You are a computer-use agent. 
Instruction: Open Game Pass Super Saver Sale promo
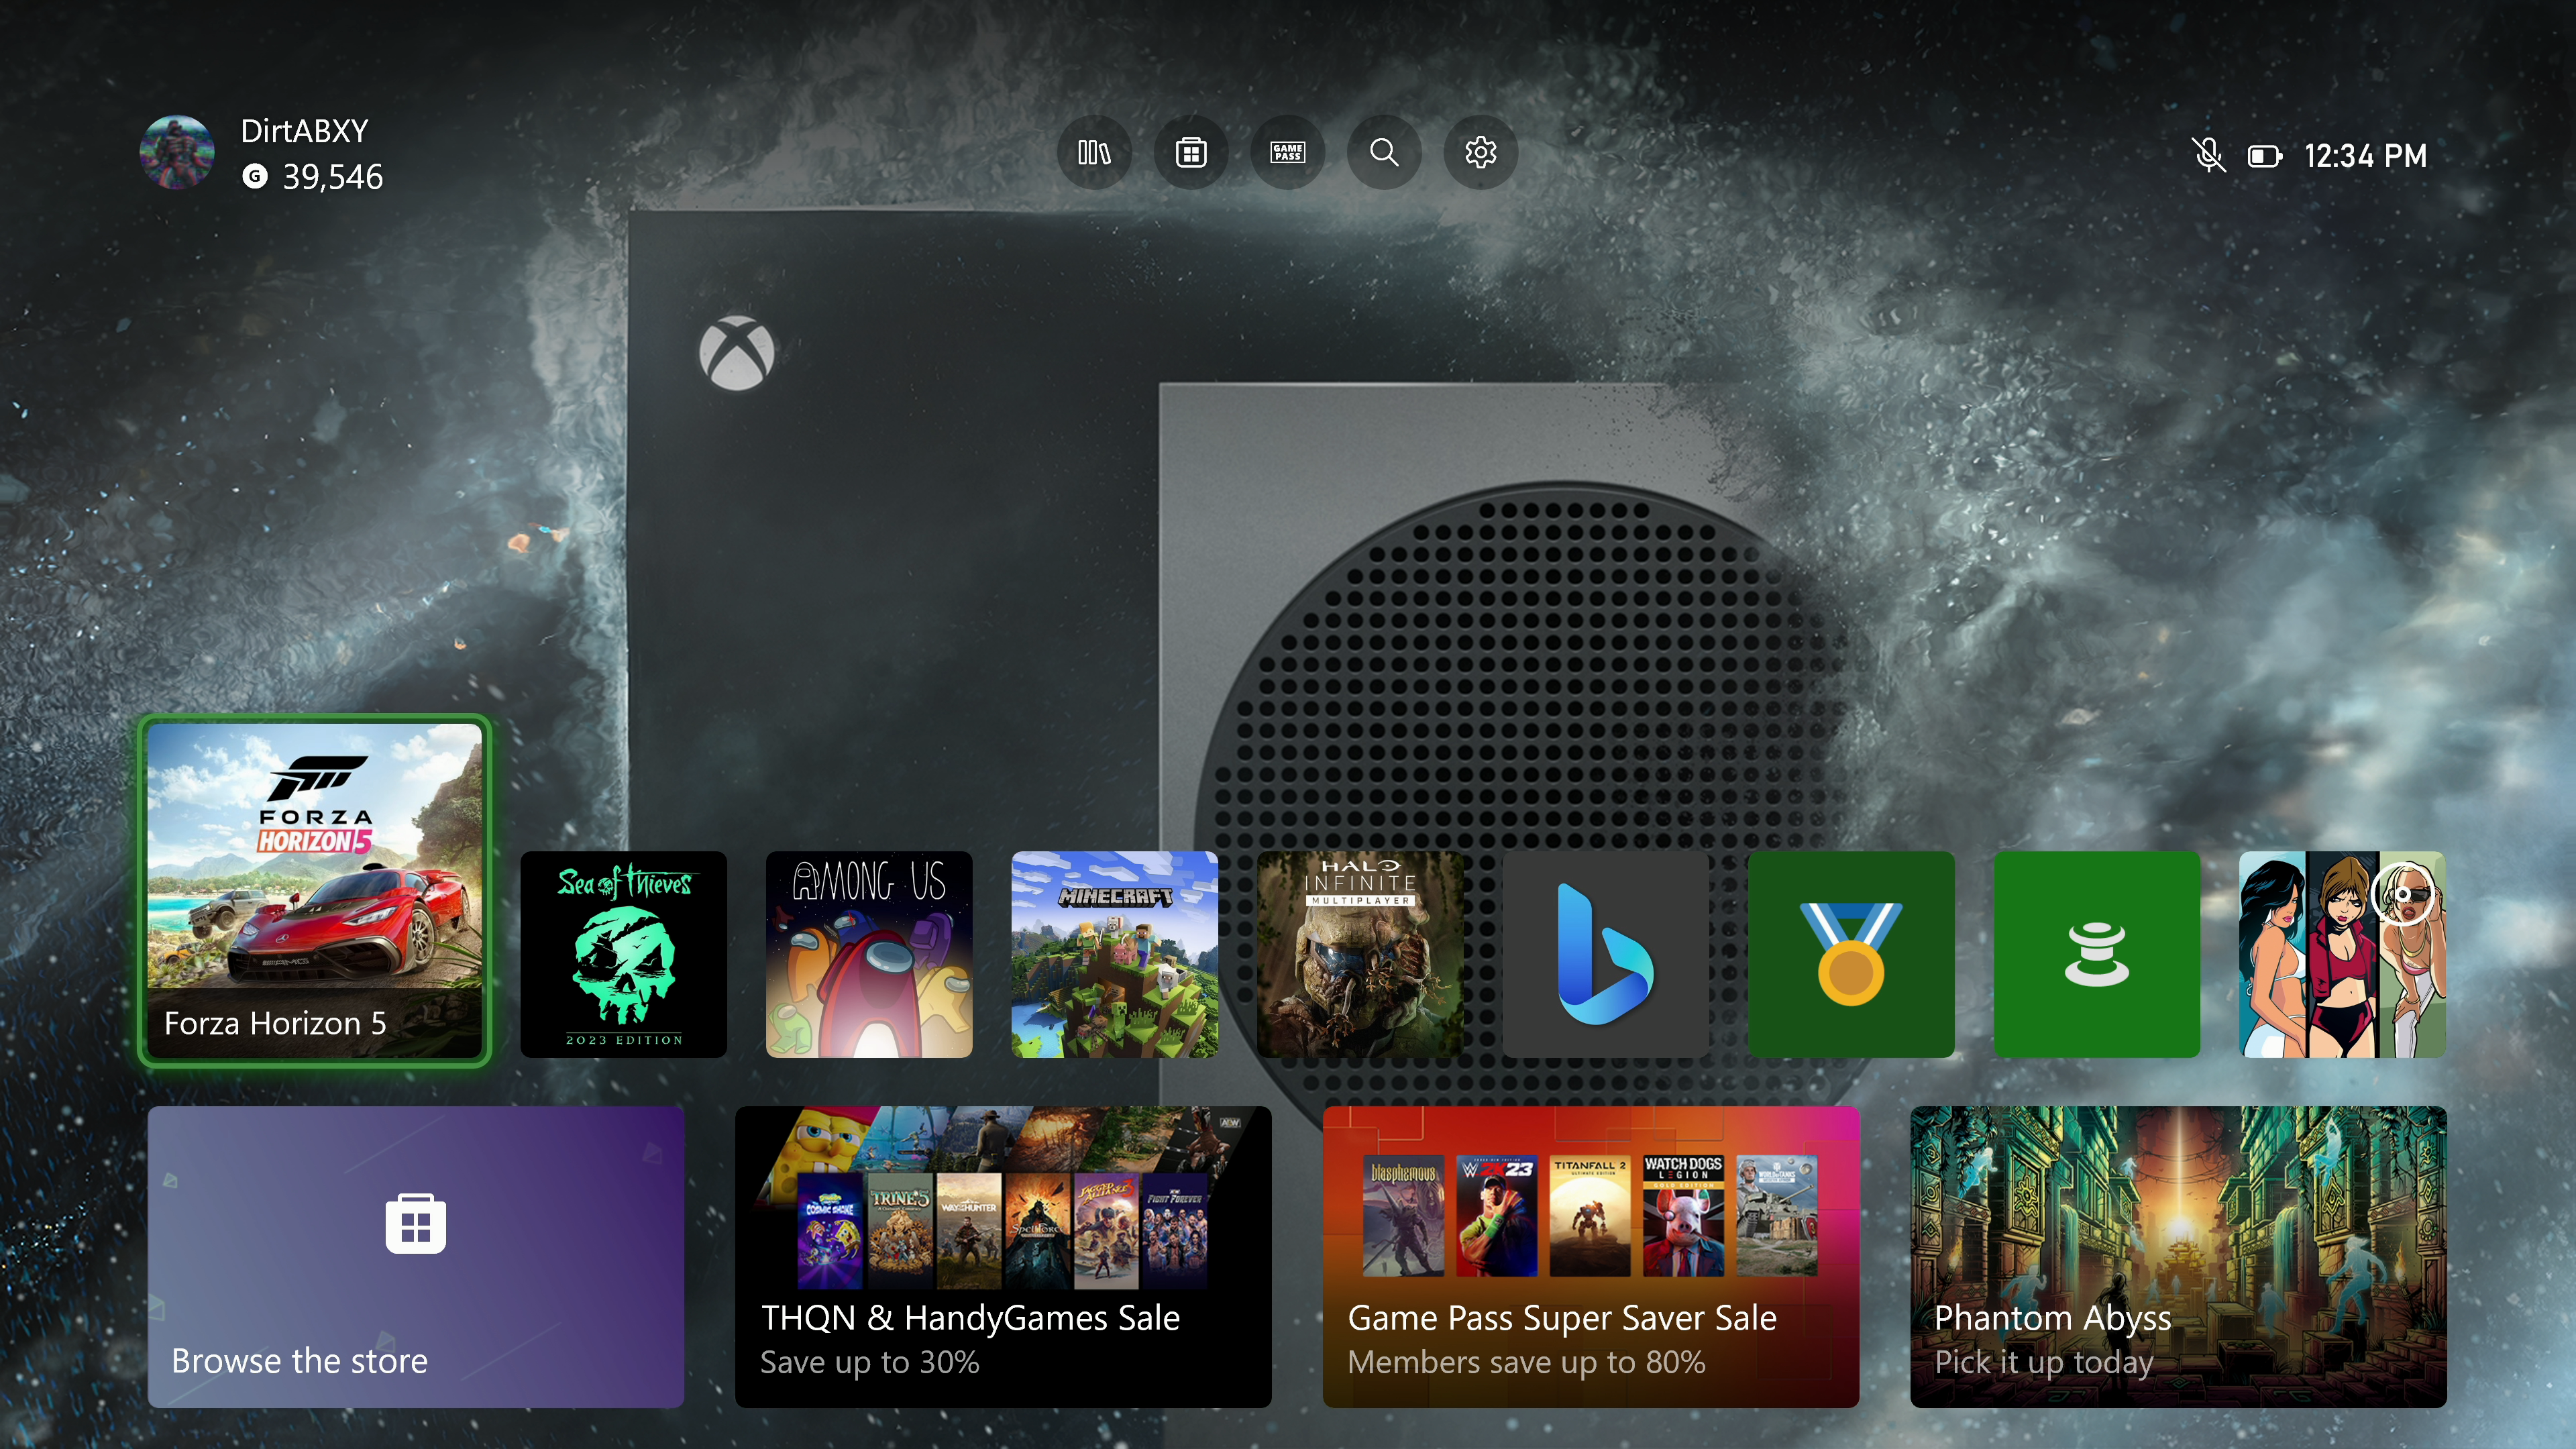pyautogui.click(x=1590, y=1256)
